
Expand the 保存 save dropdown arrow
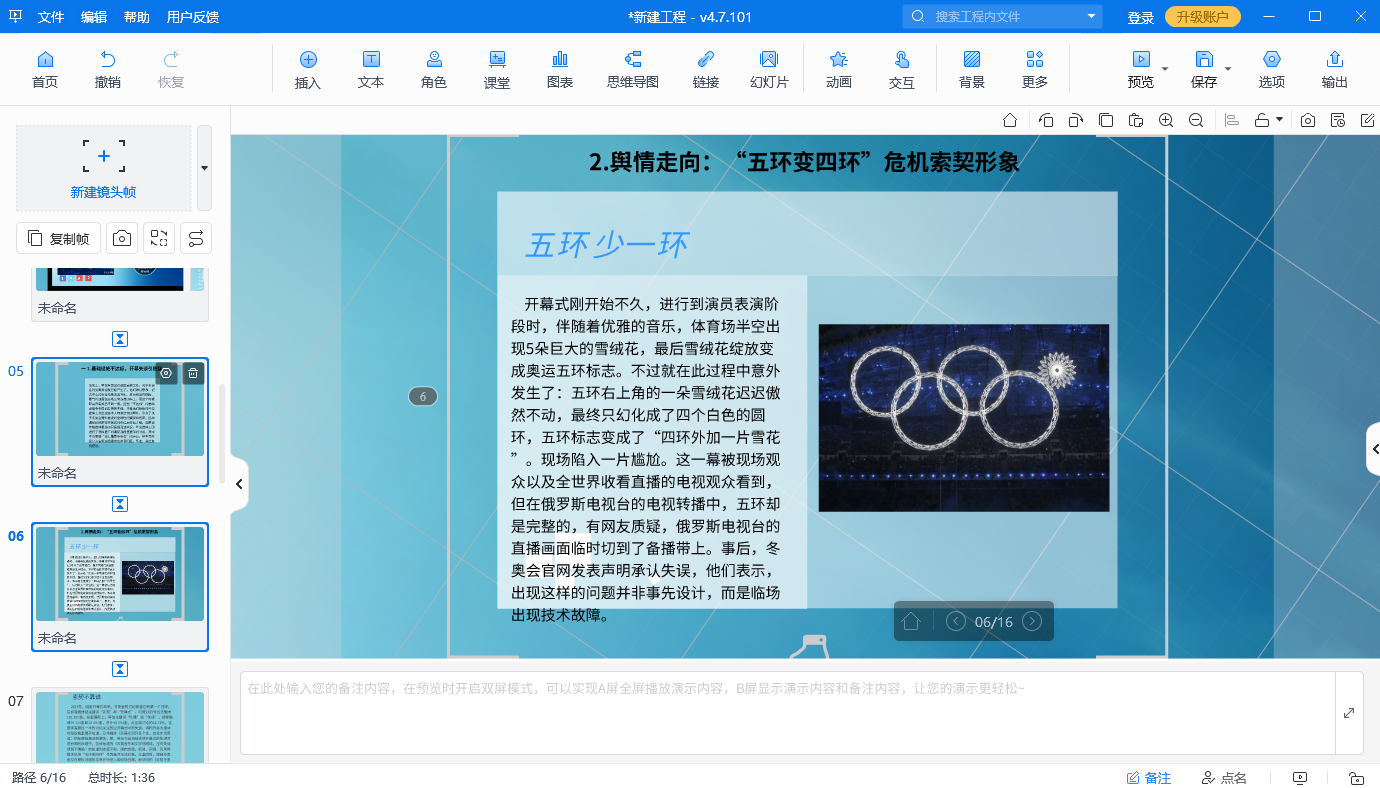1228,69
